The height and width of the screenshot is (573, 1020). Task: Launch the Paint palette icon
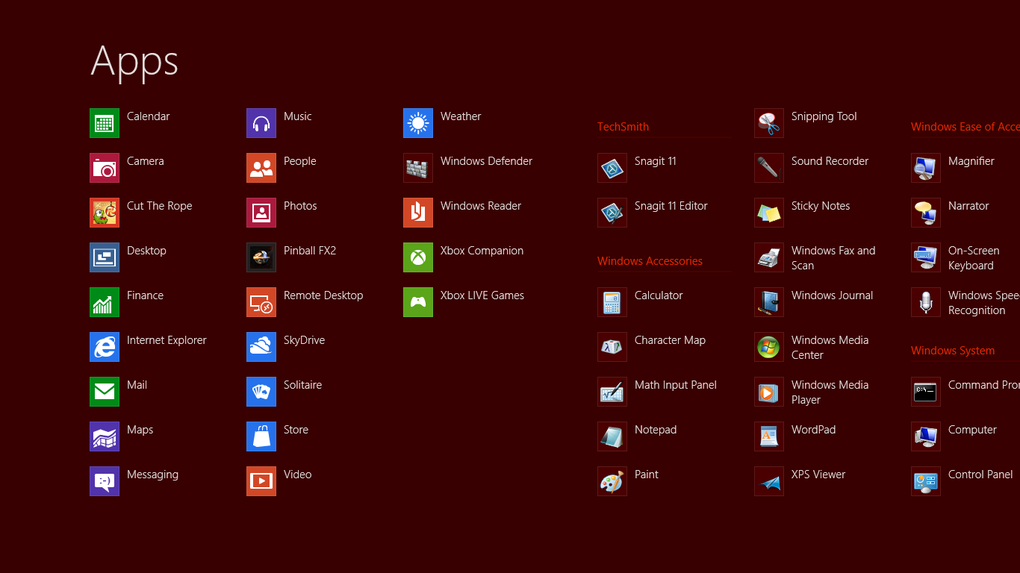pos(612,481)
